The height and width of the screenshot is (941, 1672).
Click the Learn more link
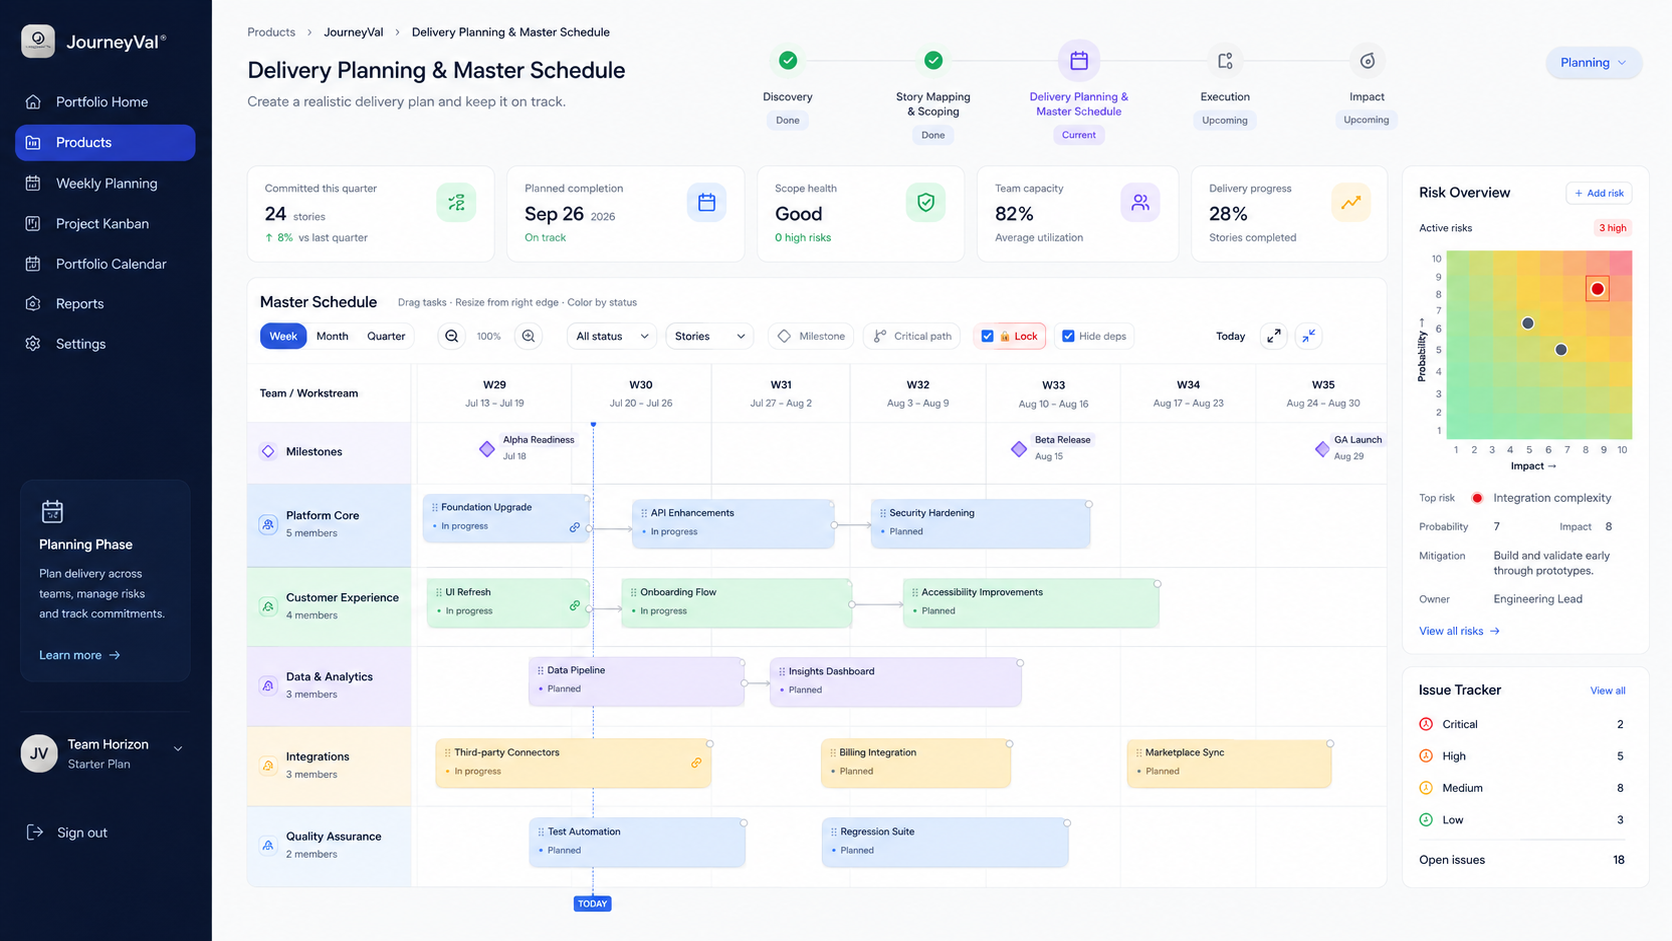[x=79, y=655]
